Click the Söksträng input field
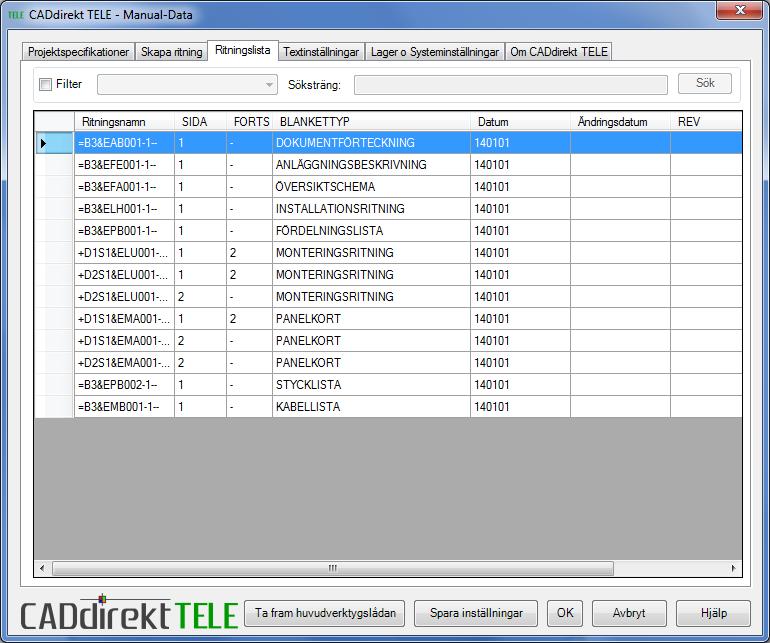770x643 pixels. click(511, 84)
